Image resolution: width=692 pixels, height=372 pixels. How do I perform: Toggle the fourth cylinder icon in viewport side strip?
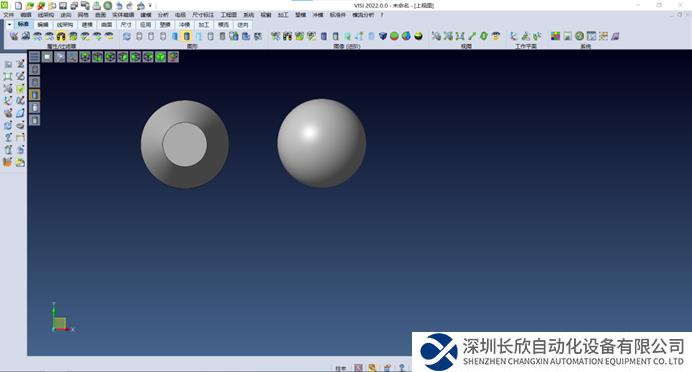tap(34, 107)
